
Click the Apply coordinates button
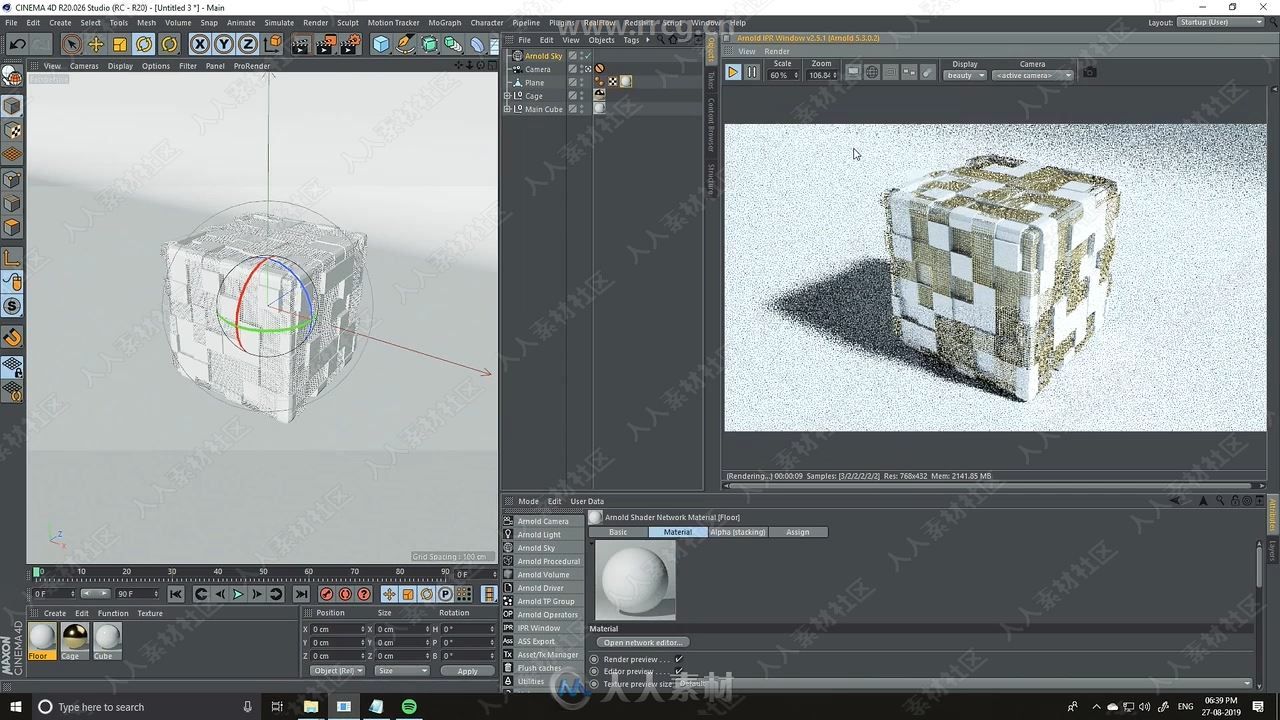[467, 671]
